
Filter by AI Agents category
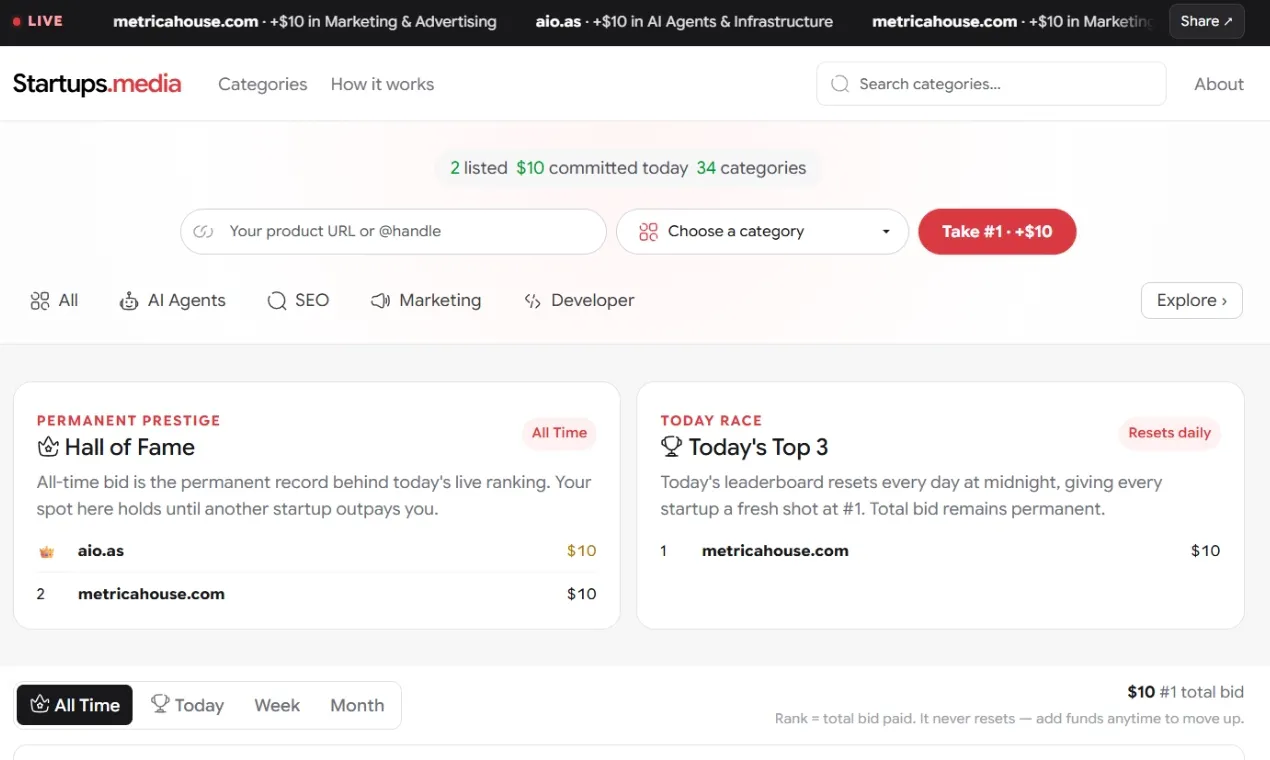tap(172, 300)
